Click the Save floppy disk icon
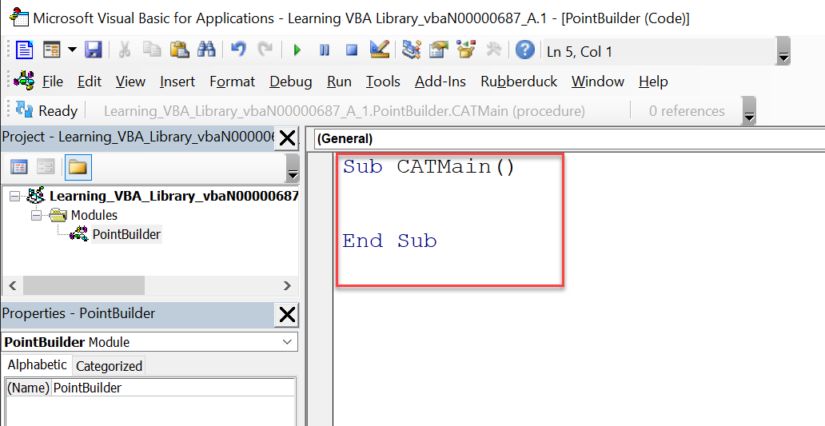Screen dimensions: 825x426 [93, 50]
